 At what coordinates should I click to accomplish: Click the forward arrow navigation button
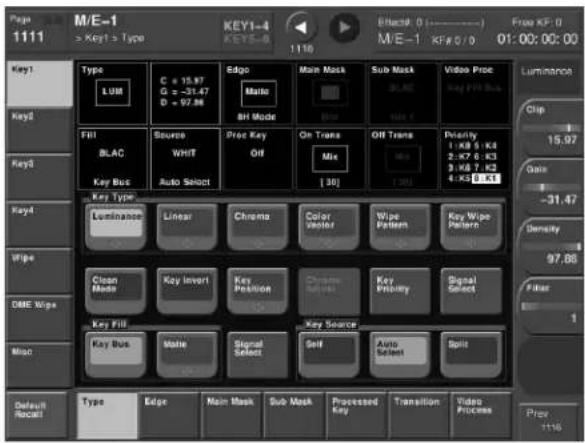coord(344,27)
